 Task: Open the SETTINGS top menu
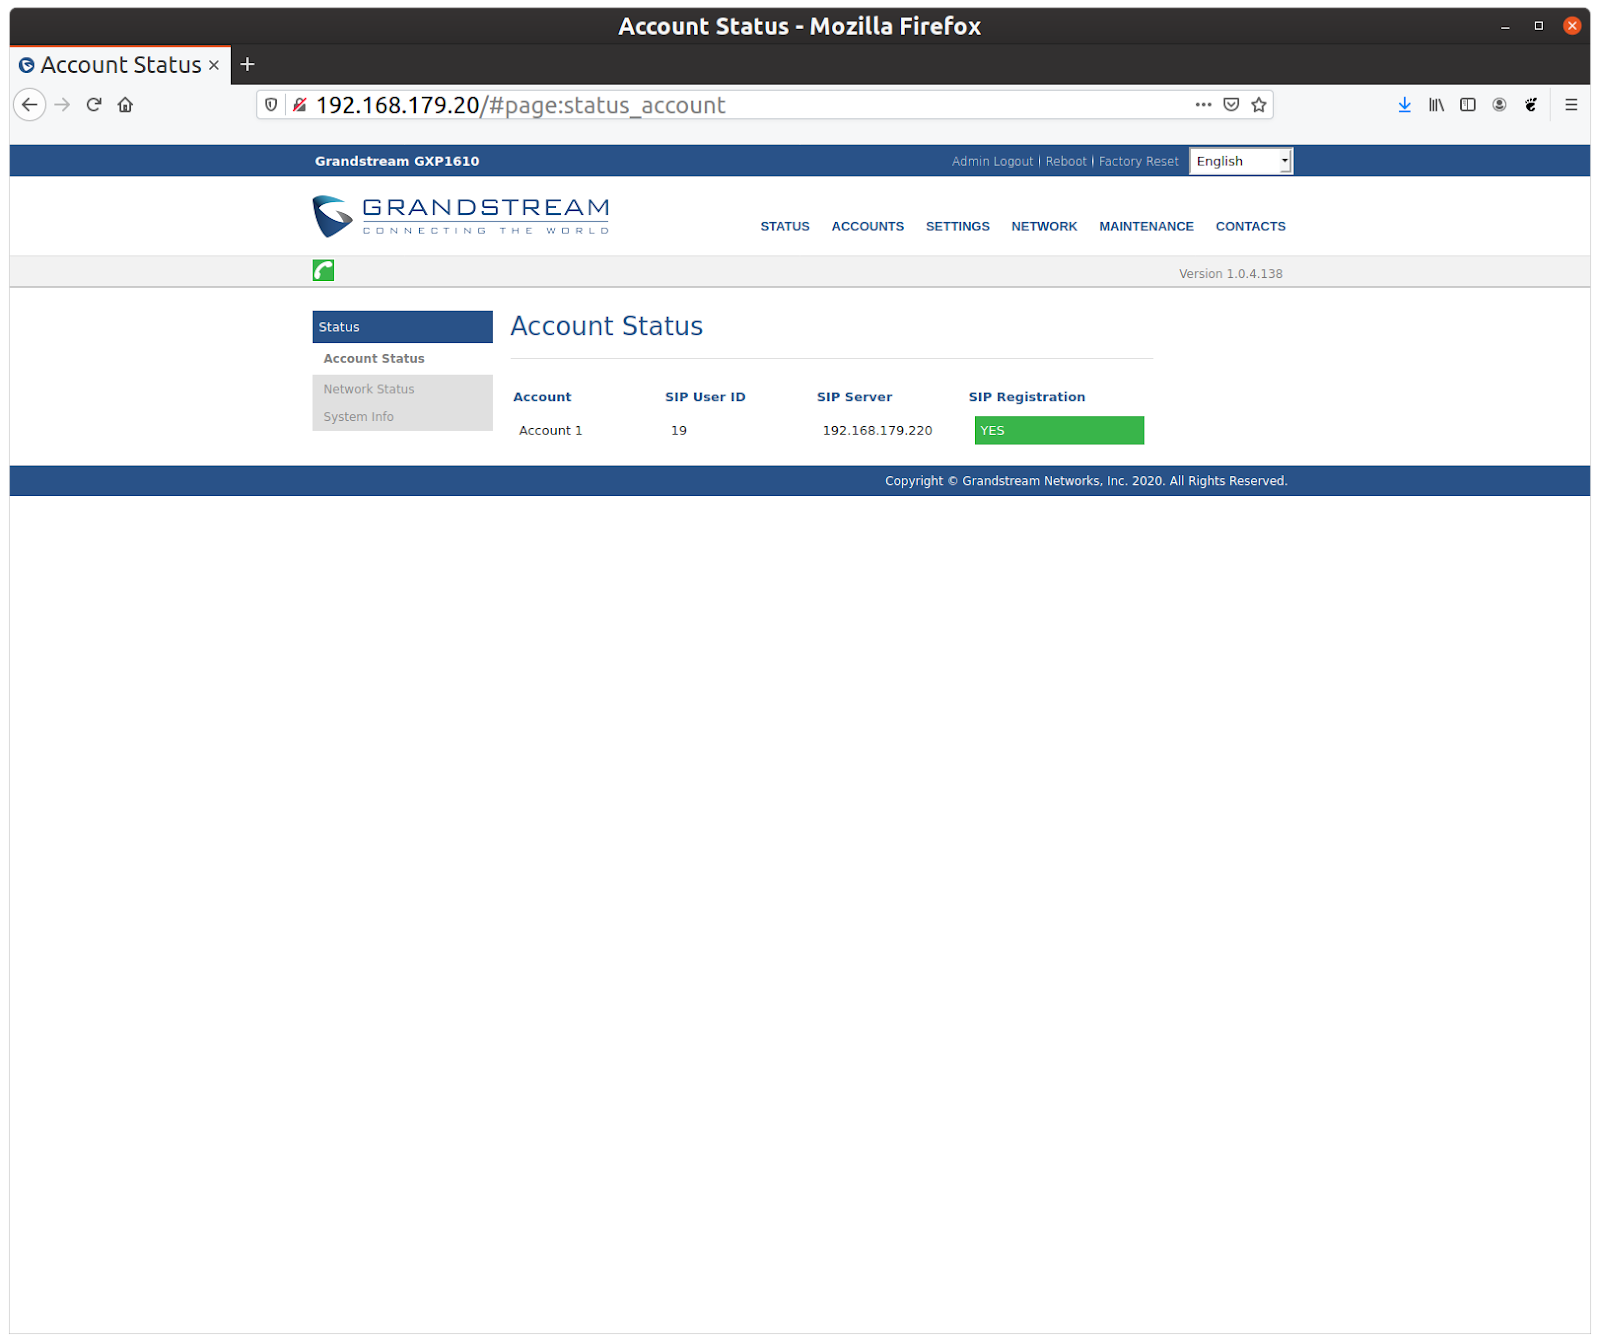click(x=958, y=227)
